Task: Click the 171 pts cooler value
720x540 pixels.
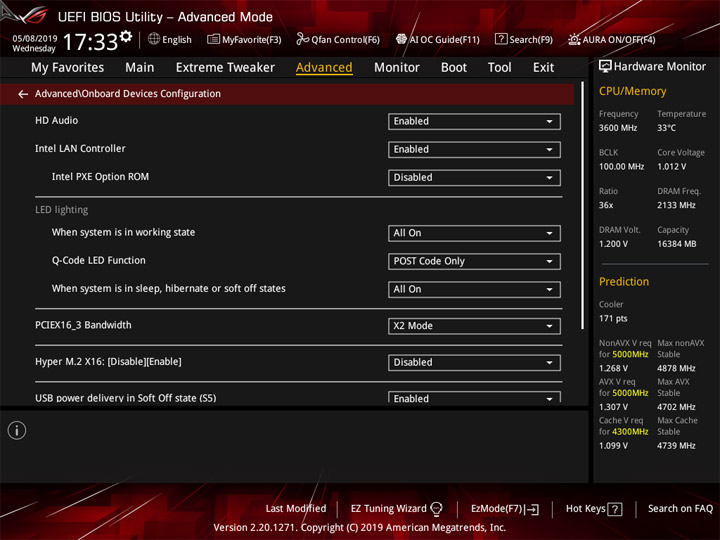Action: coord(613,318)
